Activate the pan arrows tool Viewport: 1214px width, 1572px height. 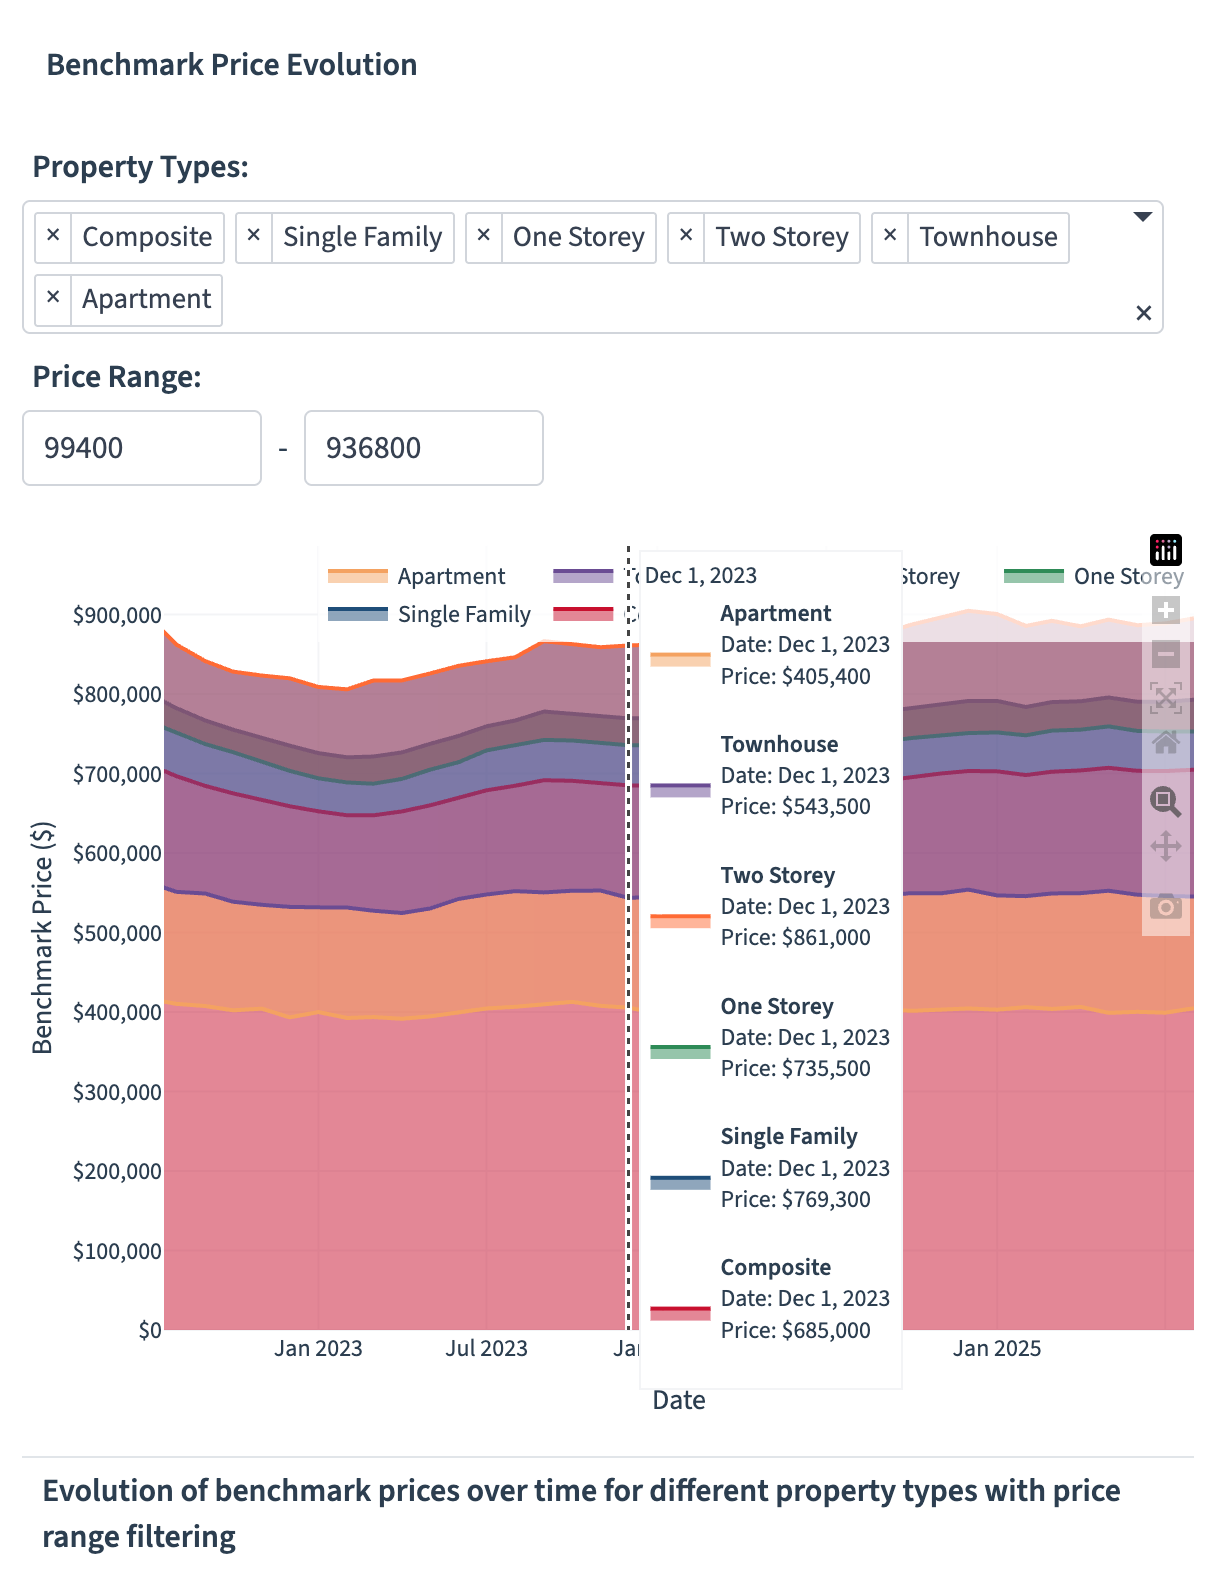(x=1166, y=847)
